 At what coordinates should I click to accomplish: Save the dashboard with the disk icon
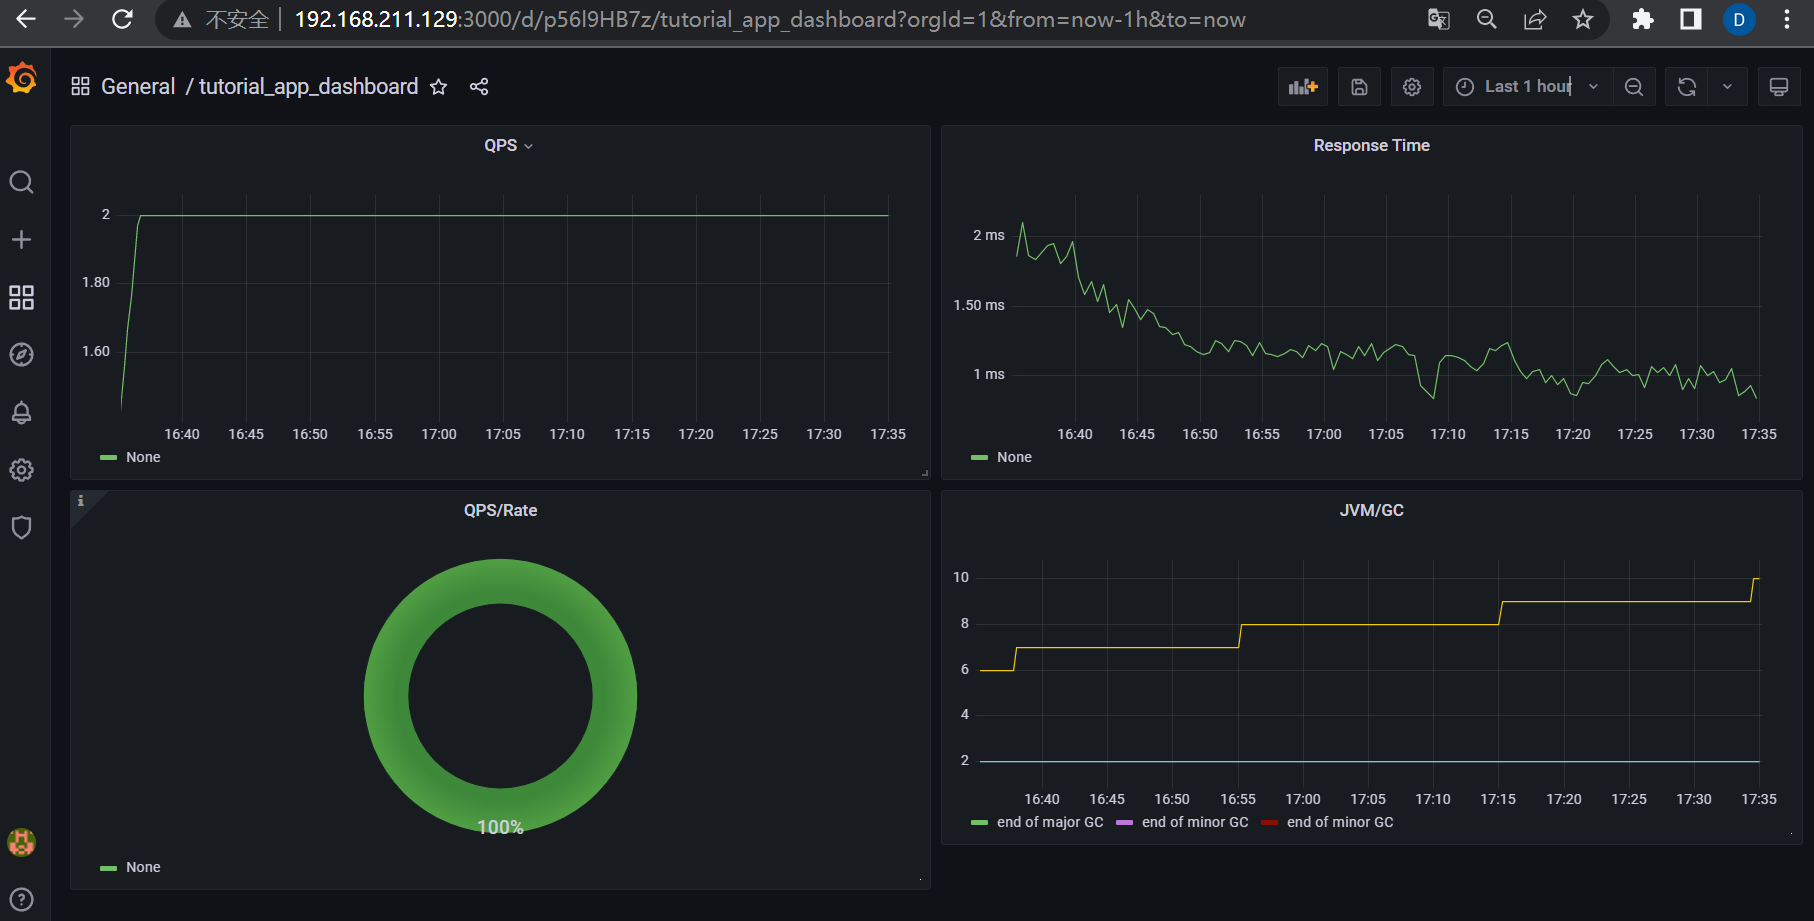(x=1359, y=87)
